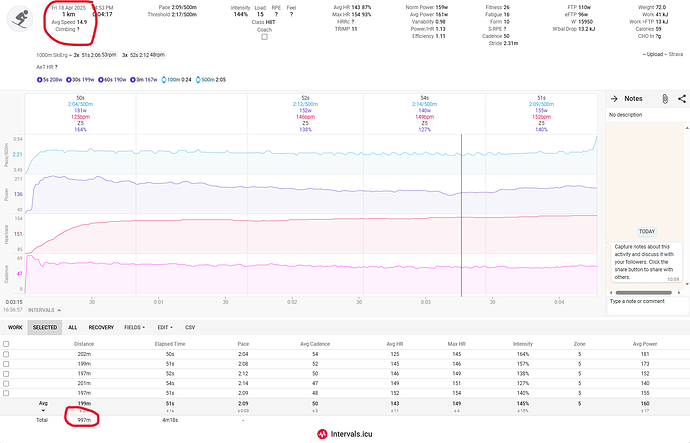This screenshot has width=690, height=443.
Task: Click the Intensity column header
Action: tap(523, 344)
